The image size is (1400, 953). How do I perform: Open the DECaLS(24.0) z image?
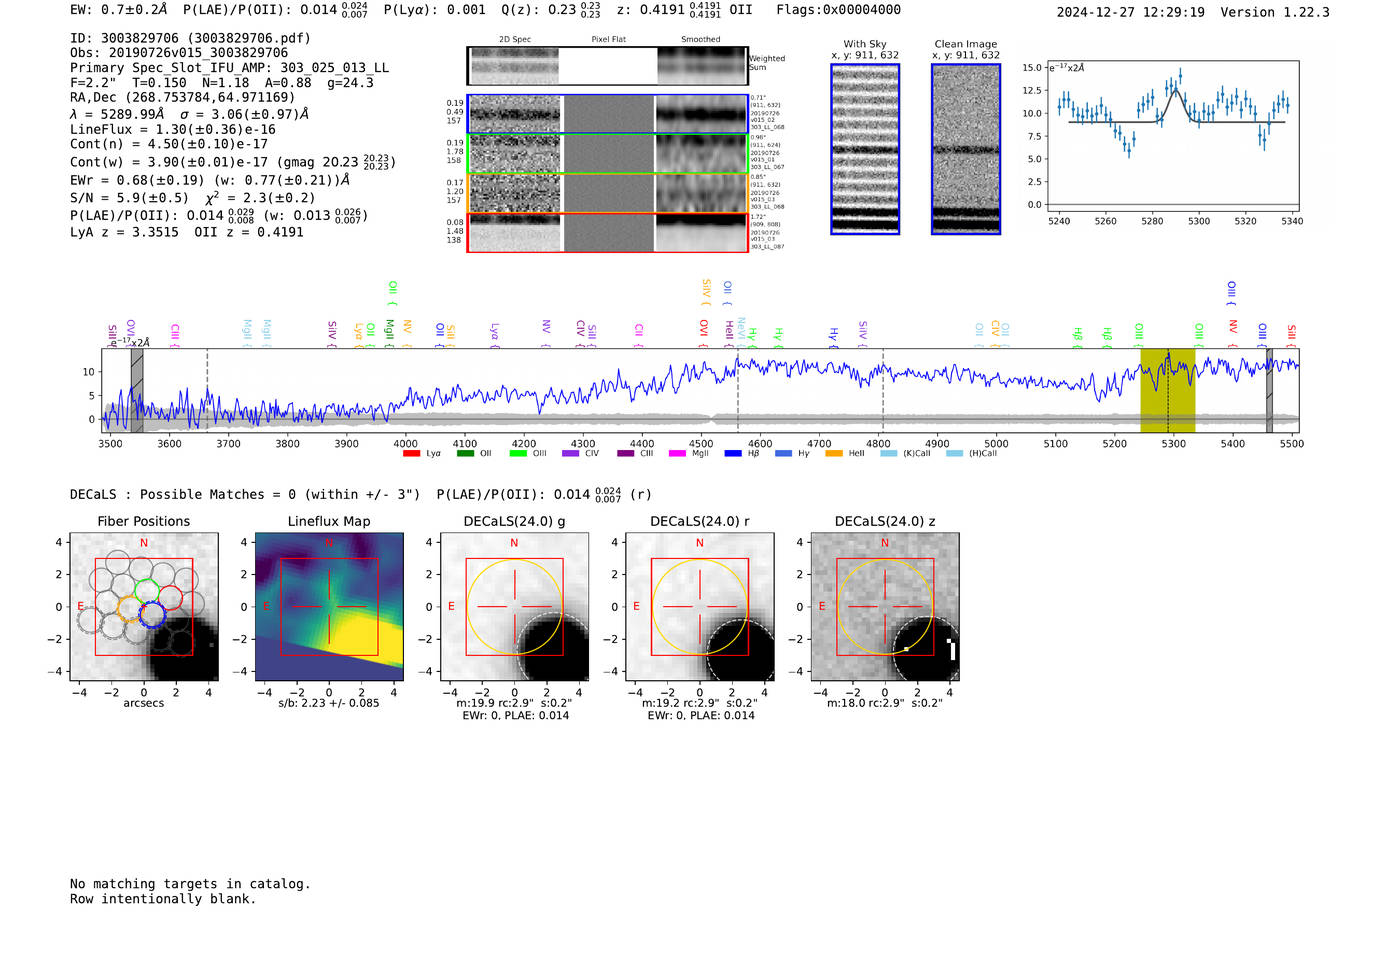885,607
